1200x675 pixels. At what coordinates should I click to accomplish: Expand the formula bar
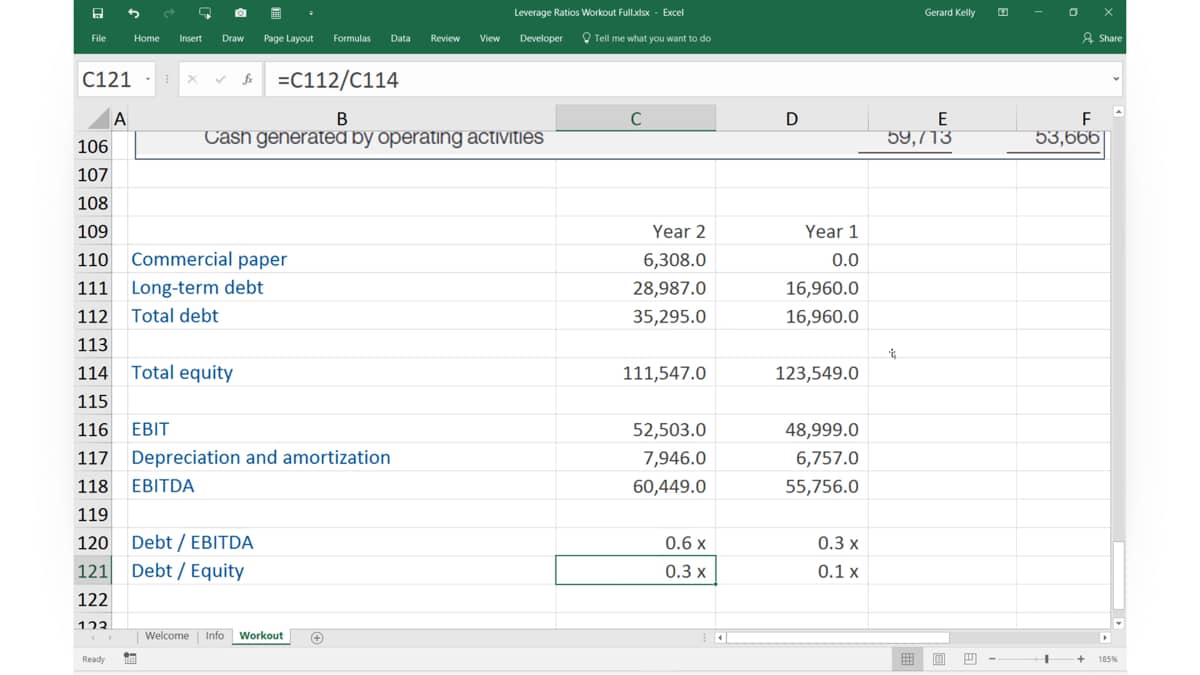[1116, 79]
